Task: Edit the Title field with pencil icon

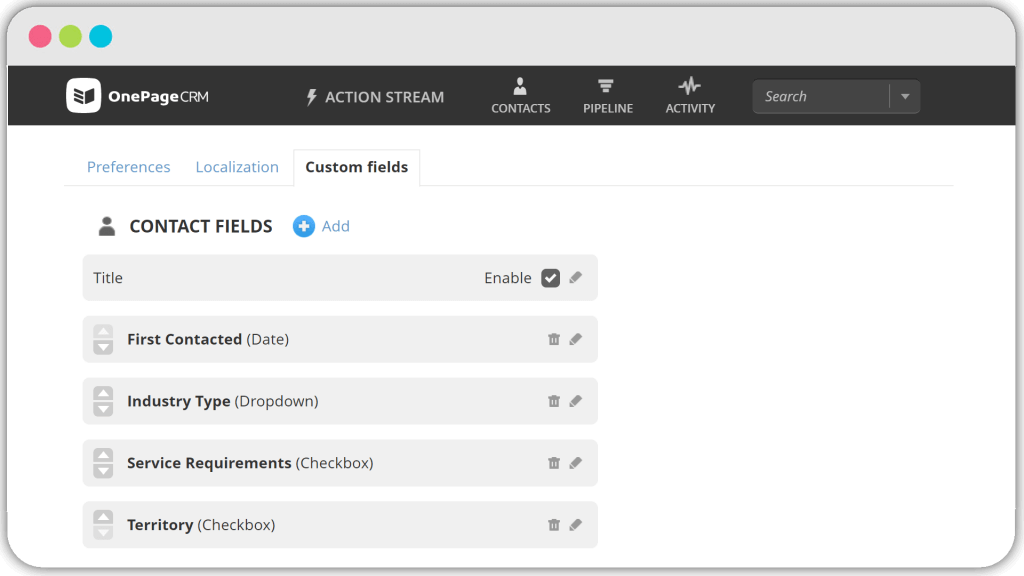Action: 575,277
